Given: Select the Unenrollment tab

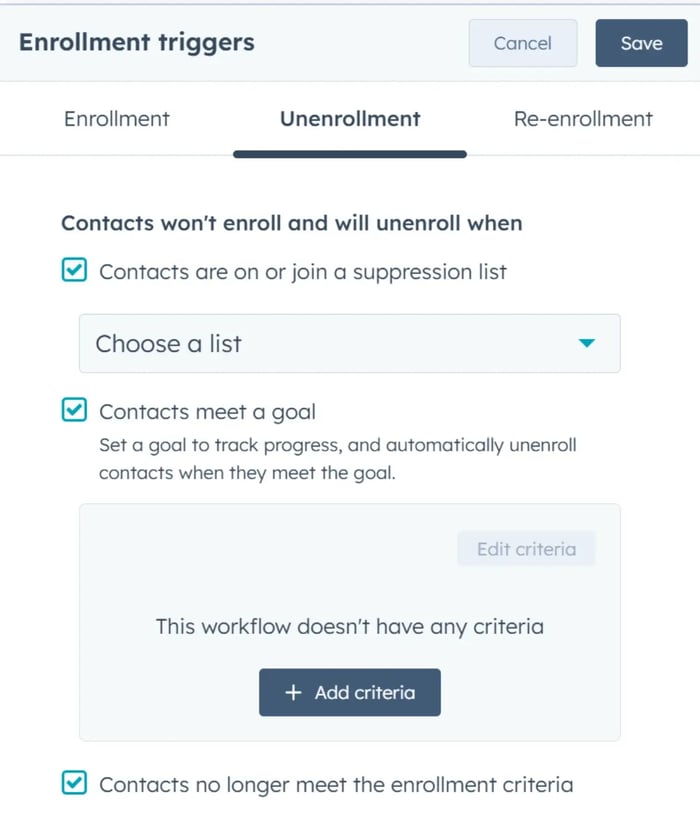Looking at the screenshot, I should (x=349, y=118).
